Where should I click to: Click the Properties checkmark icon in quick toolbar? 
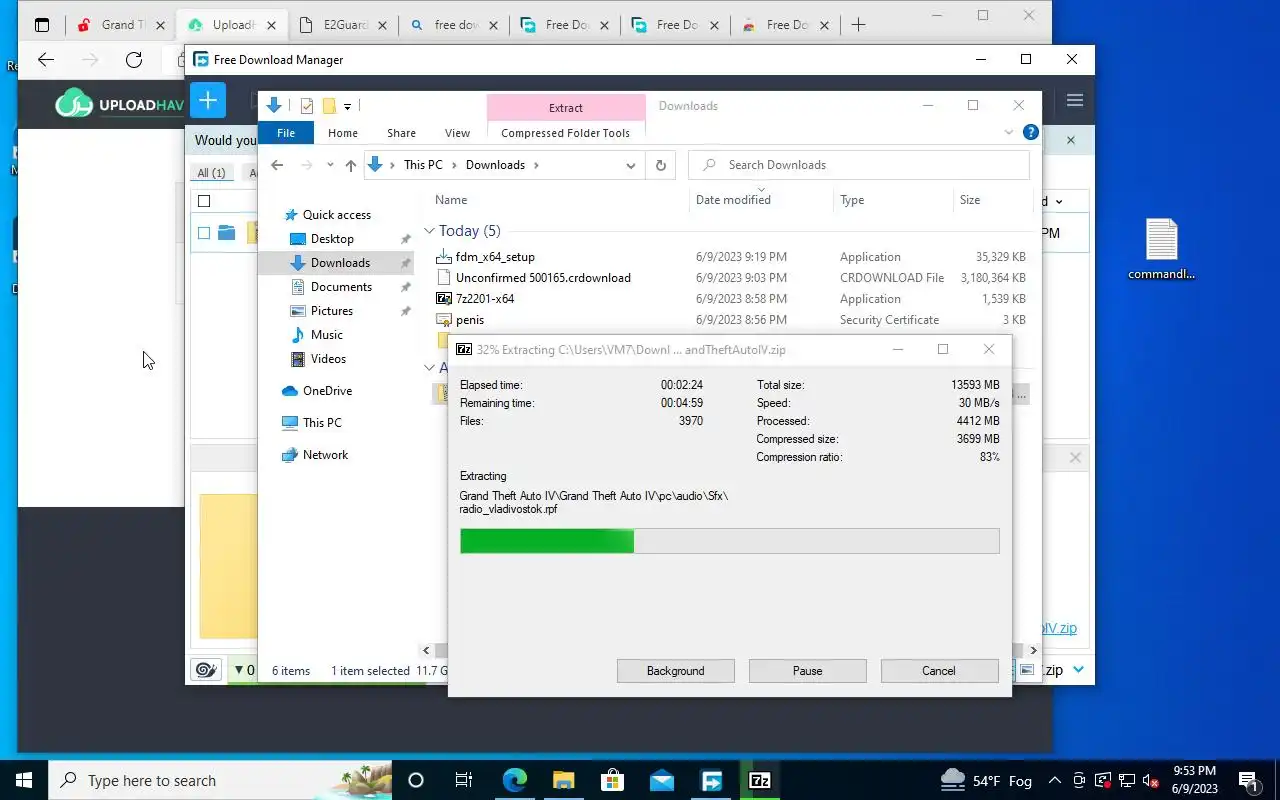tap(306, 106)
